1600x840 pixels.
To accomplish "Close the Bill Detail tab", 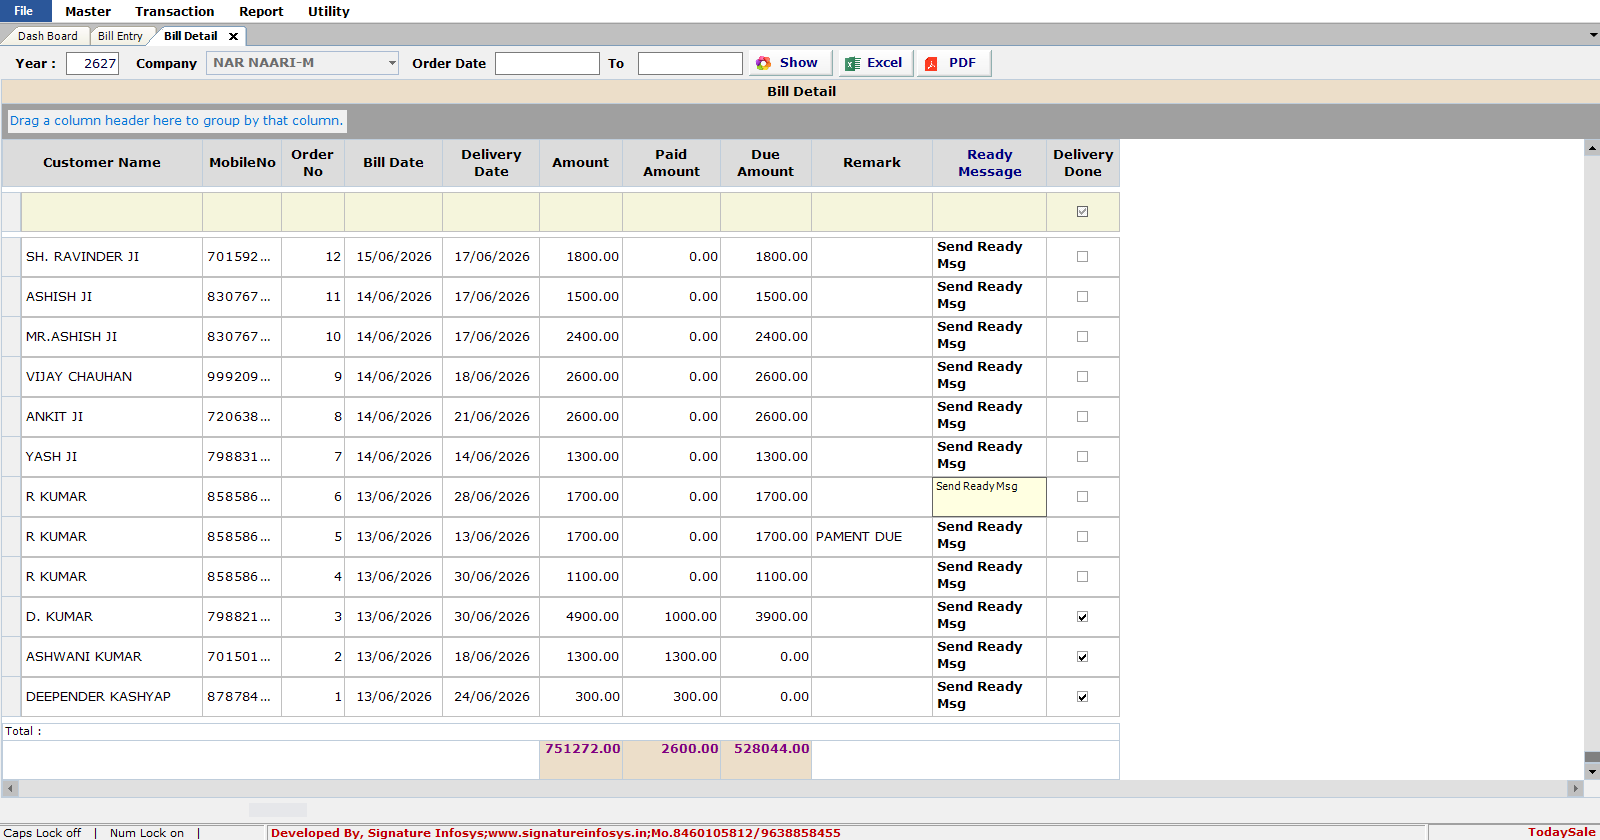I will (x=233, y=36).
